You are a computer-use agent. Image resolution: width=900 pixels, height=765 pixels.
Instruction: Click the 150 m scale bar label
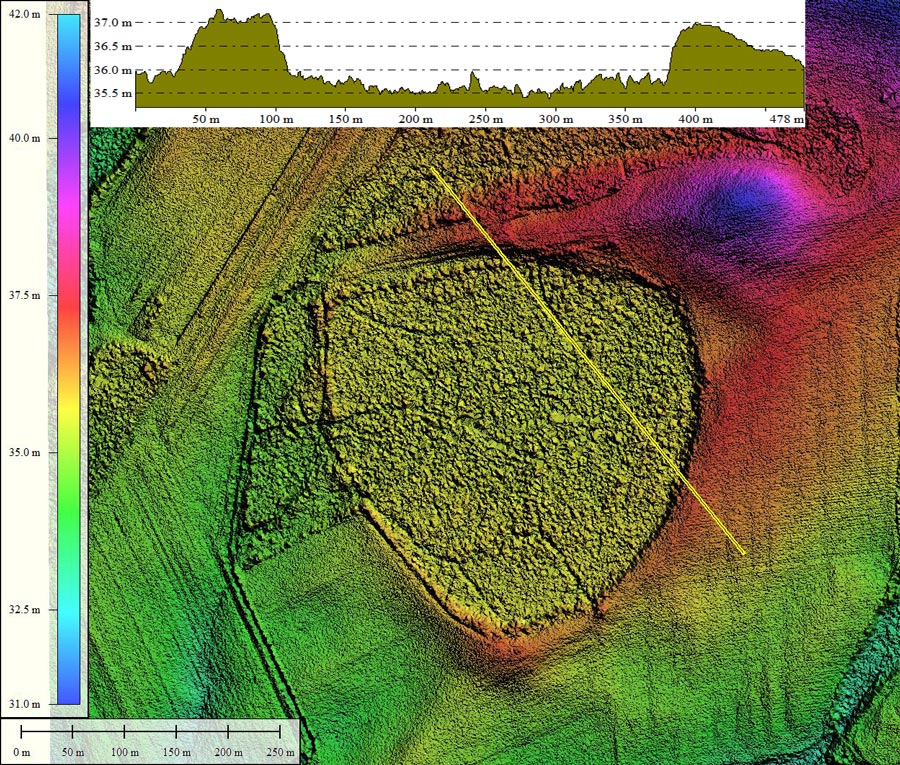tap(177, 752)
